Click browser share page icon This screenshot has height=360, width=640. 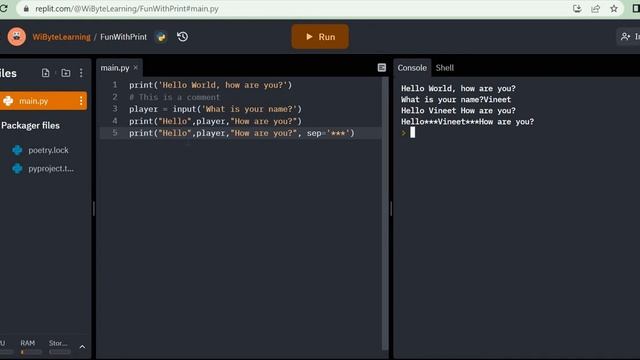[x=596, y=9]
